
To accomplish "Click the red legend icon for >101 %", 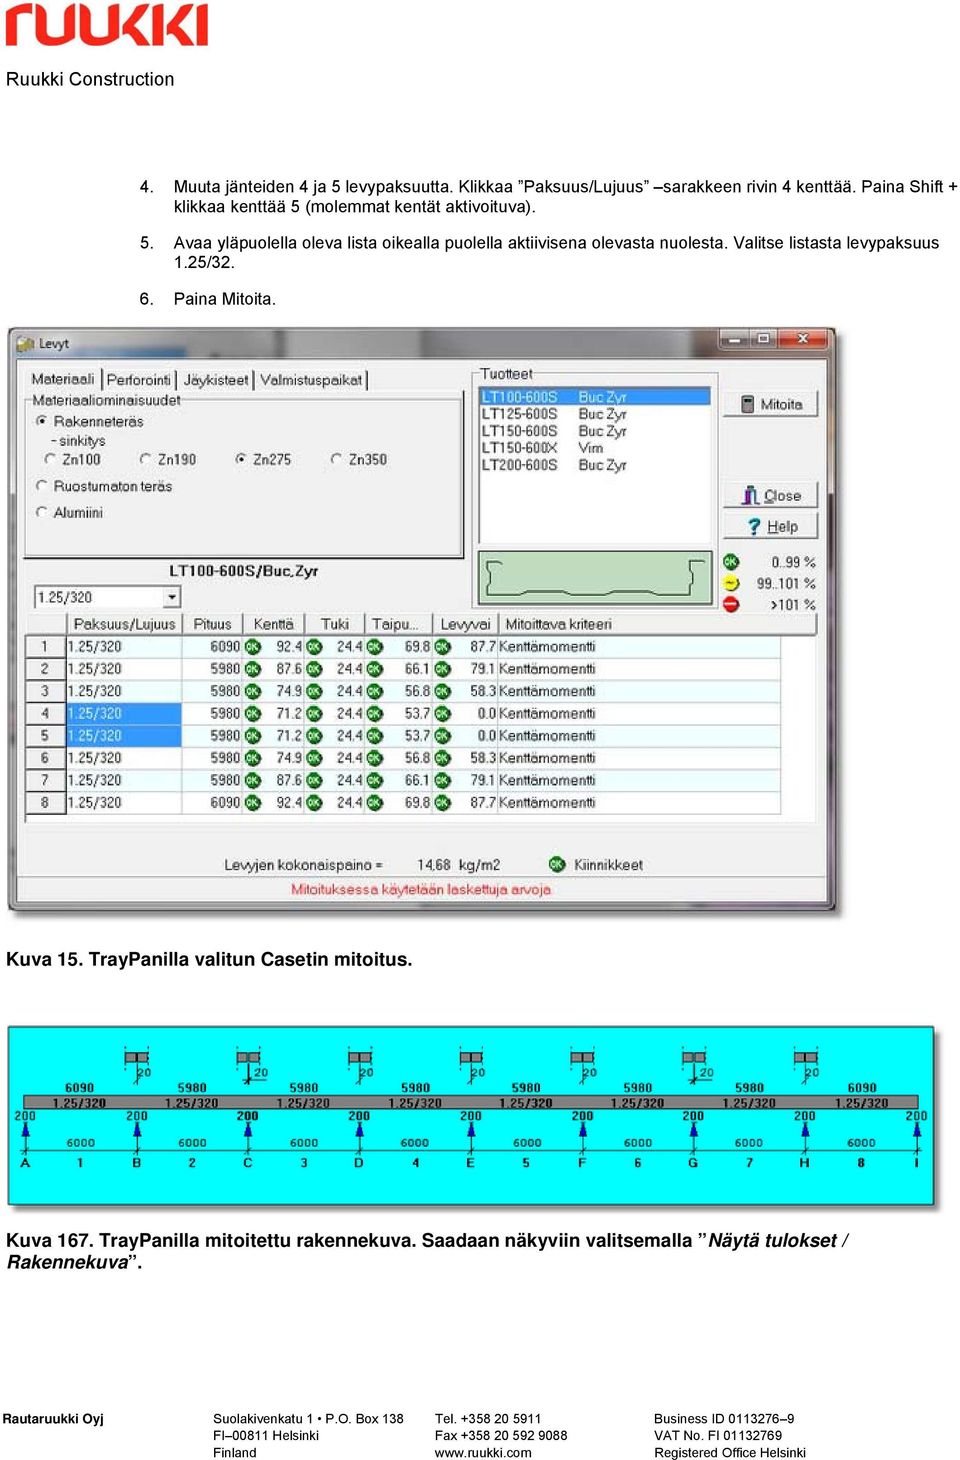I will (731, 604).
